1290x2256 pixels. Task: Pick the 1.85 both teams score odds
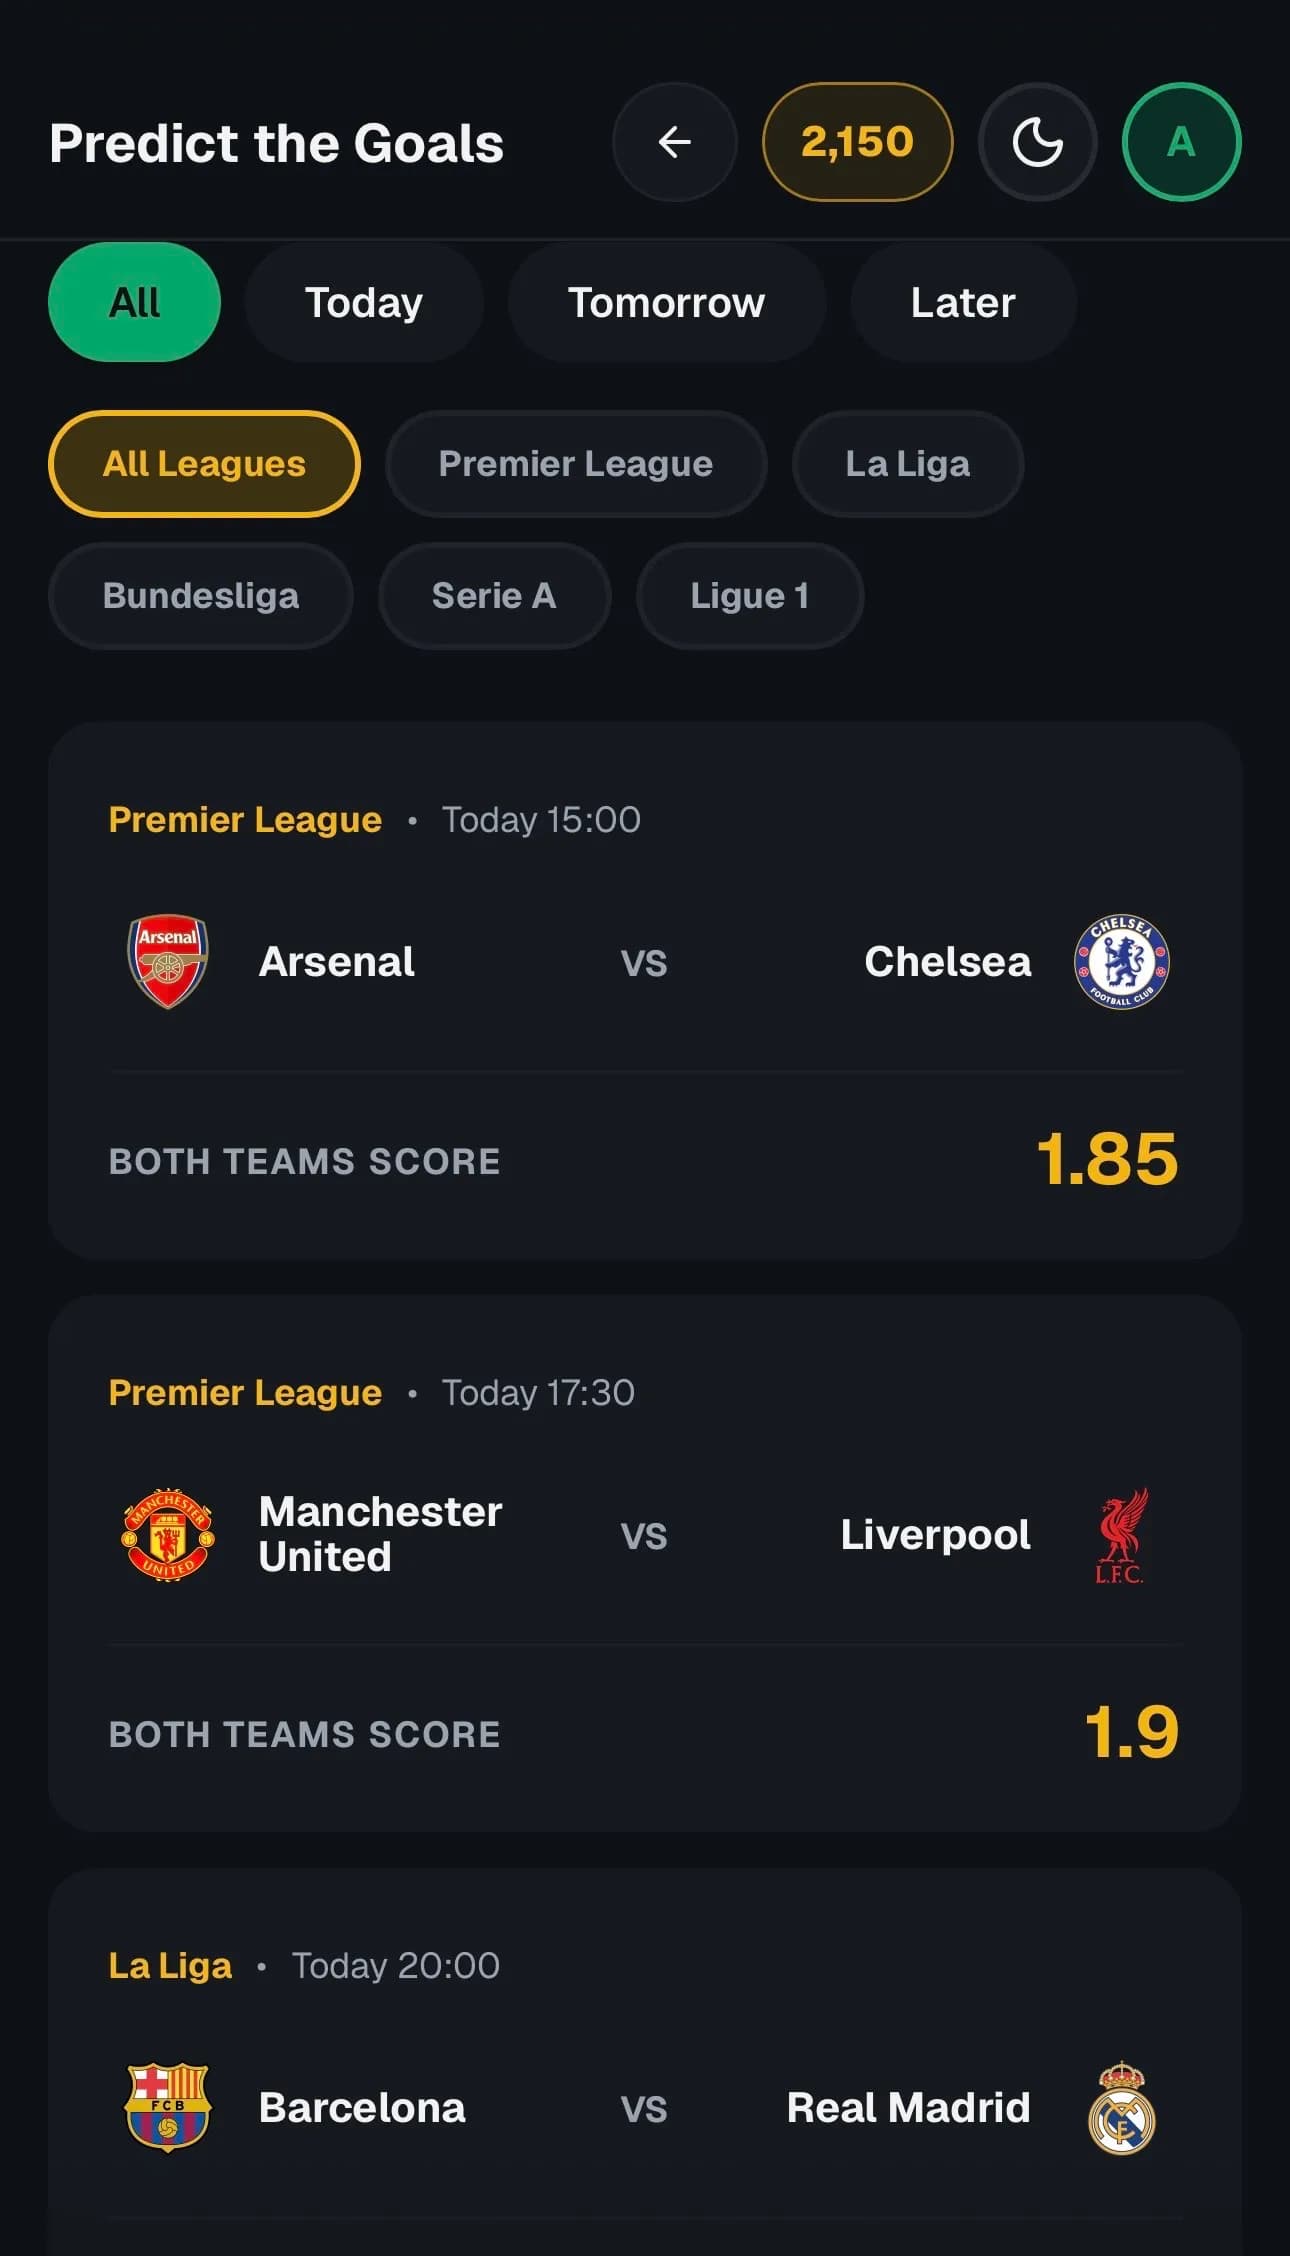(1107, 1160)
